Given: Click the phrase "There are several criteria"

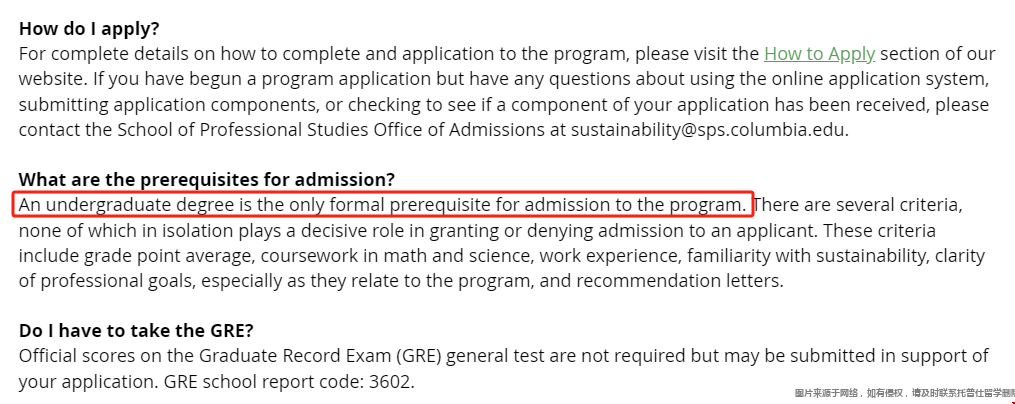Looking at the screenshot, I should point(855,205).
